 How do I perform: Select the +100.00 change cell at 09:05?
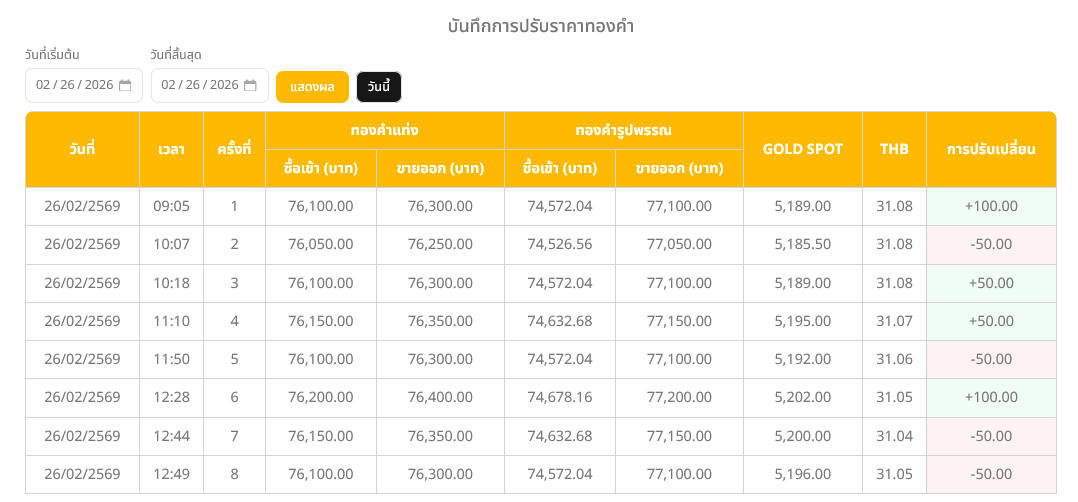[990, 206]
